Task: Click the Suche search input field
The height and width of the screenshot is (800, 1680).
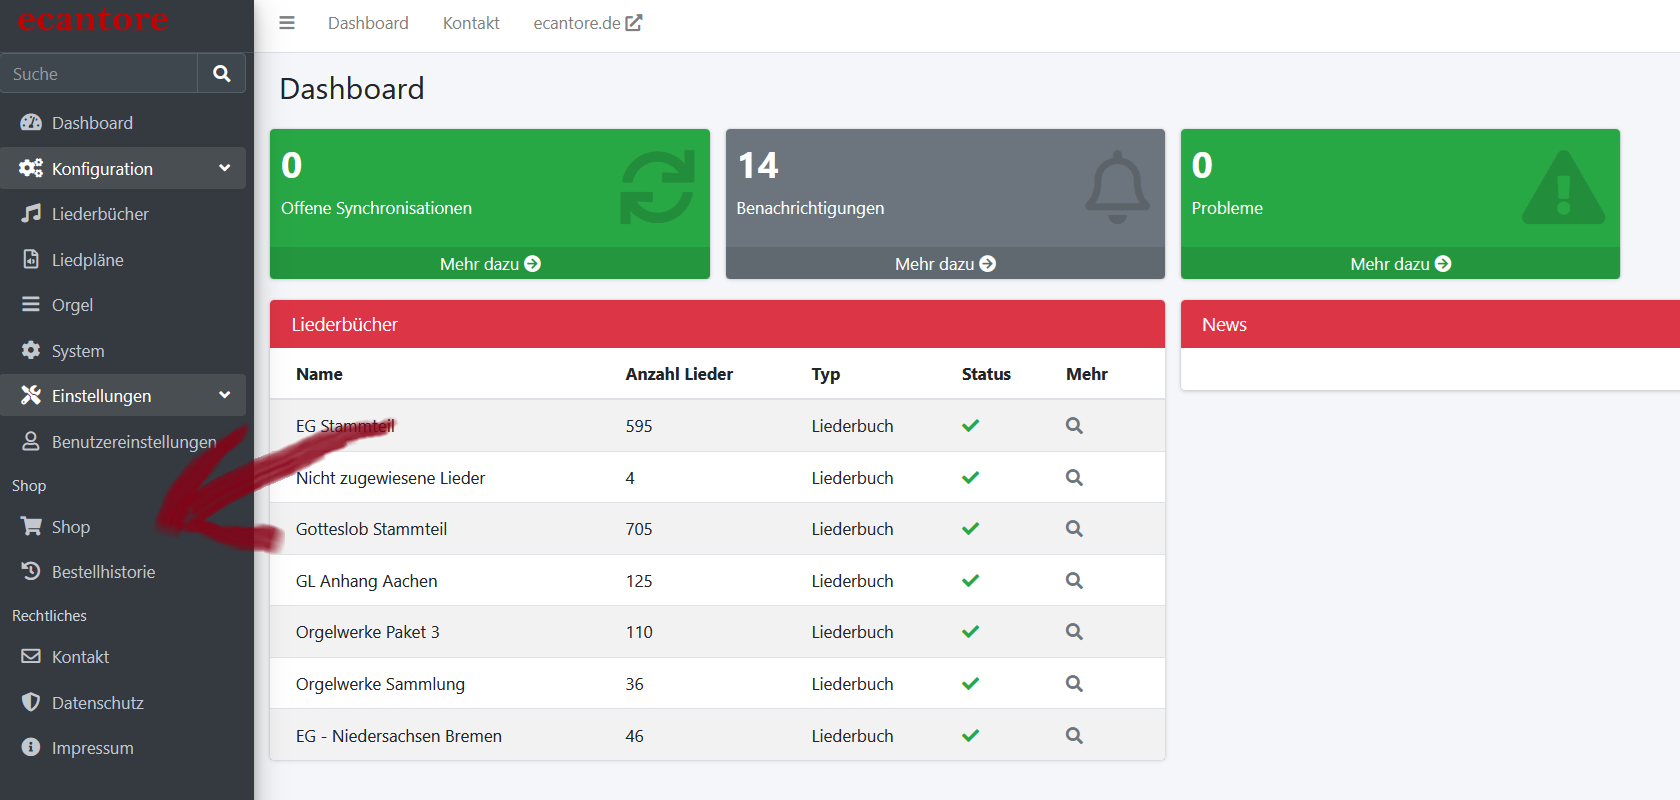Action: (99, 73)
